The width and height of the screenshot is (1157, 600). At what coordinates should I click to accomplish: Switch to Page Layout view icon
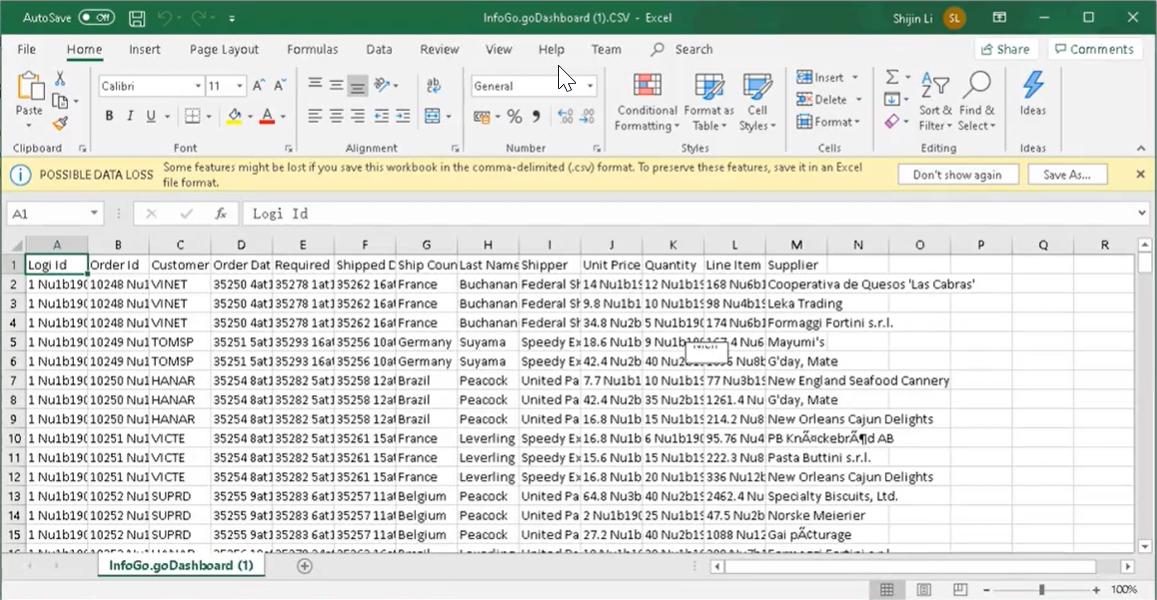pos(923,590)
